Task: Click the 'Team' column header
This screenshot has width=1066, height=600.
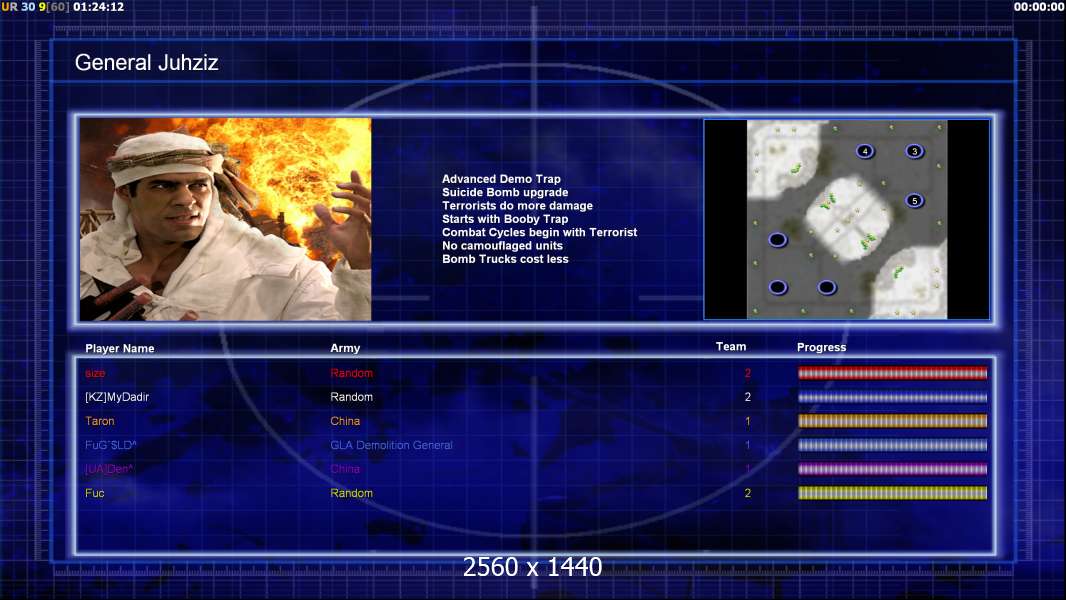Action: click(x=731, y=347)
